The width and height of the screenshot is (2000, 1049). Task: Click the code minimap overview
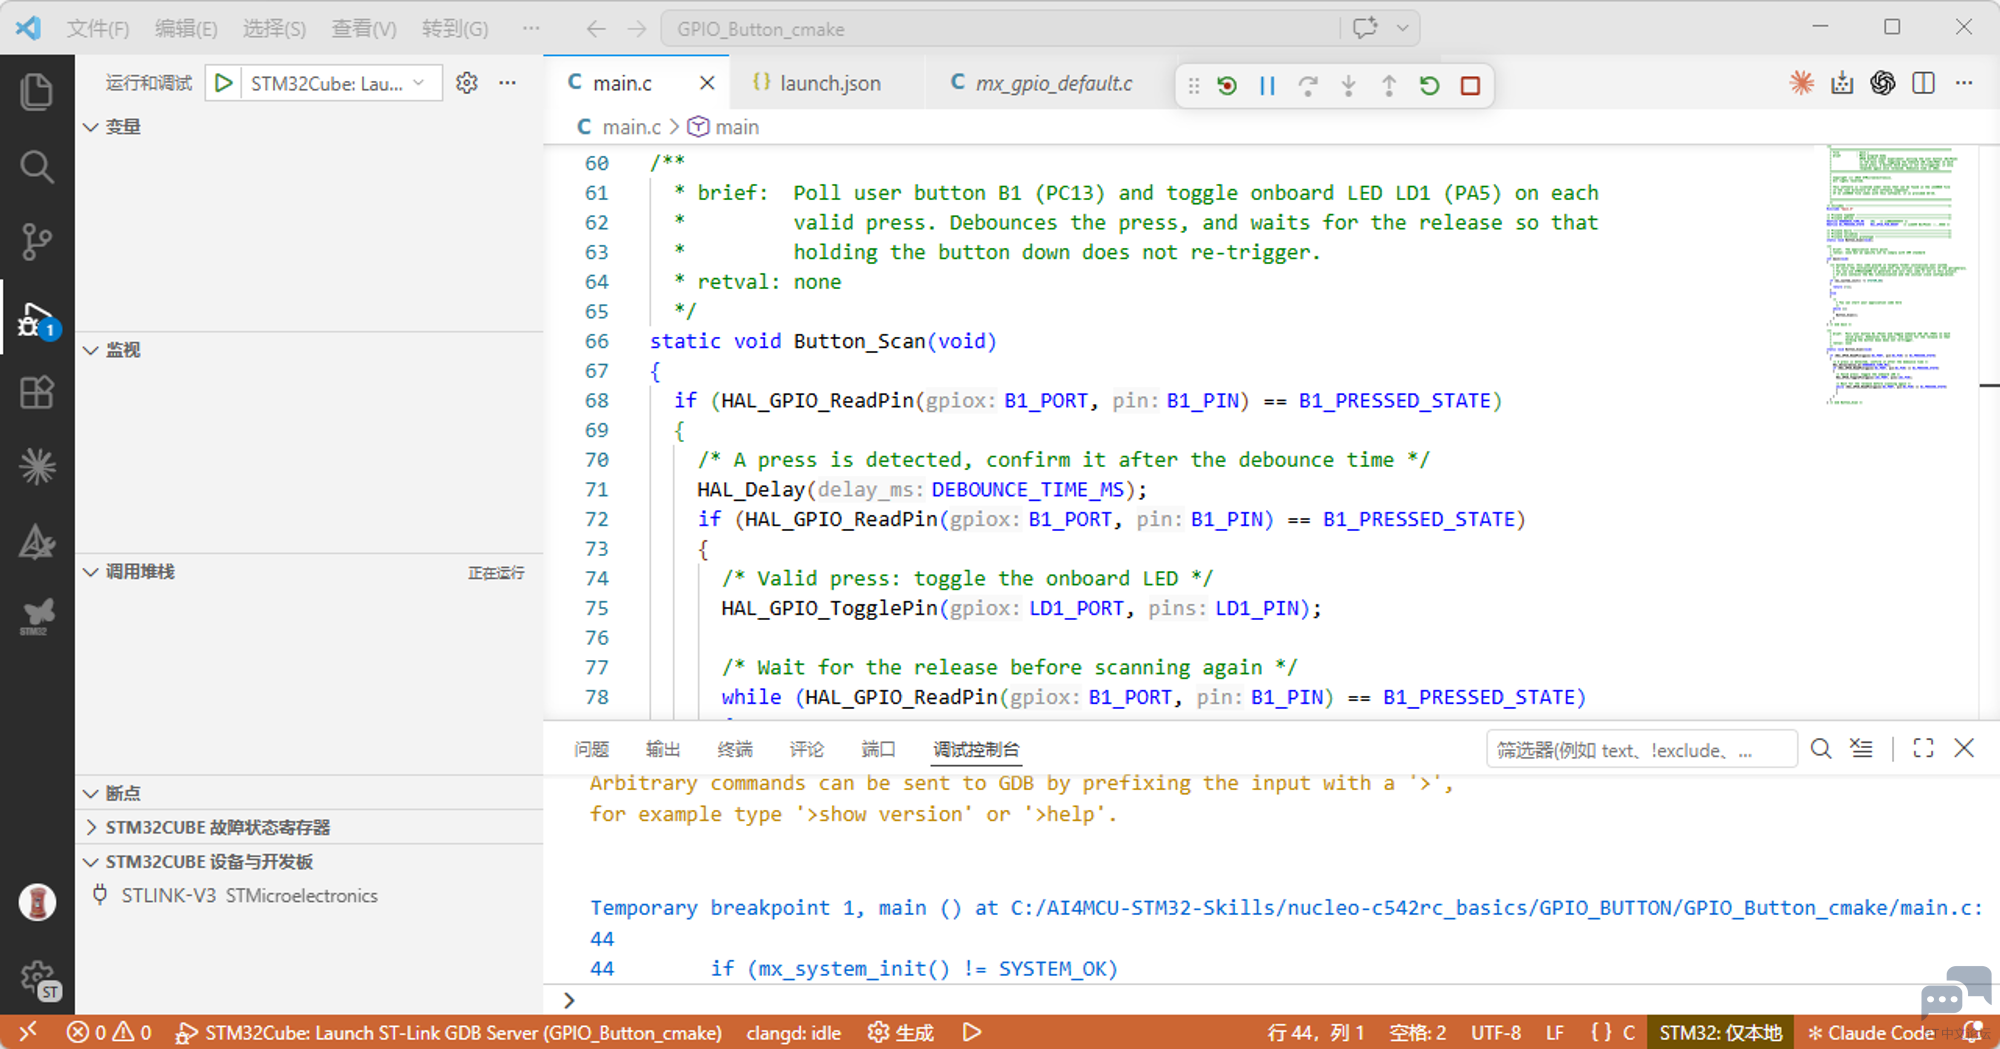(1896, 276)
